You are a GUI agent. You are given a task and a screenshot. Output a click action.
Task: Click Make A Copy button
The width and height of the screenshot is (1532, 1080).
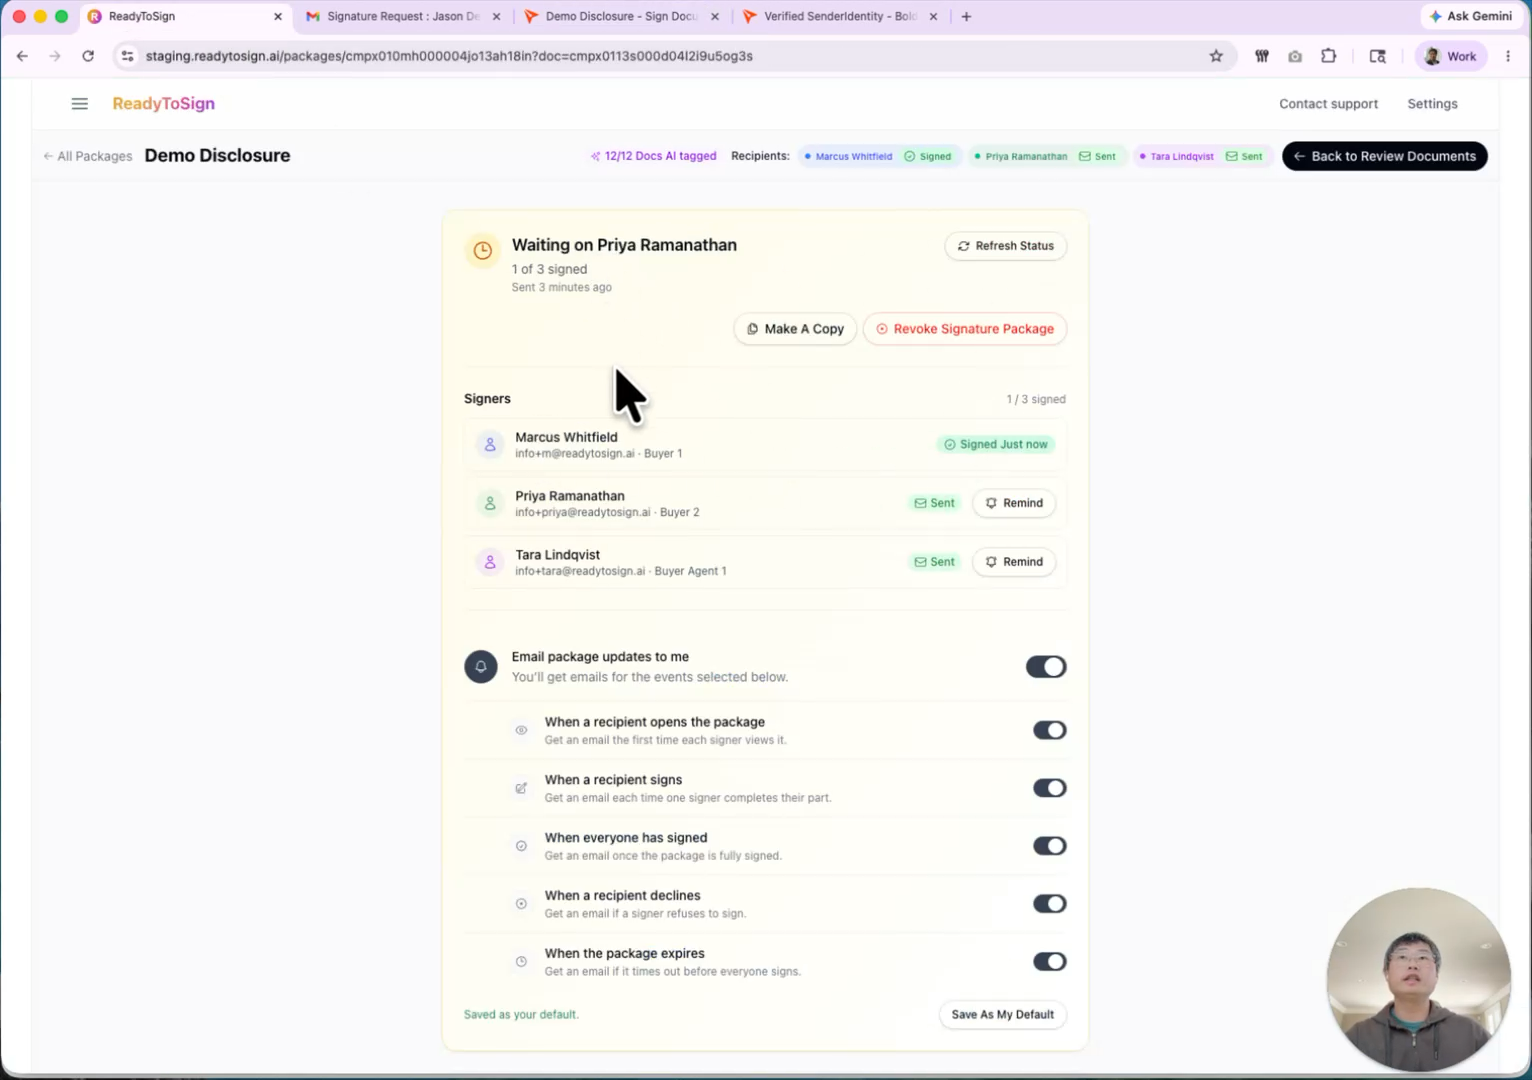796,329
